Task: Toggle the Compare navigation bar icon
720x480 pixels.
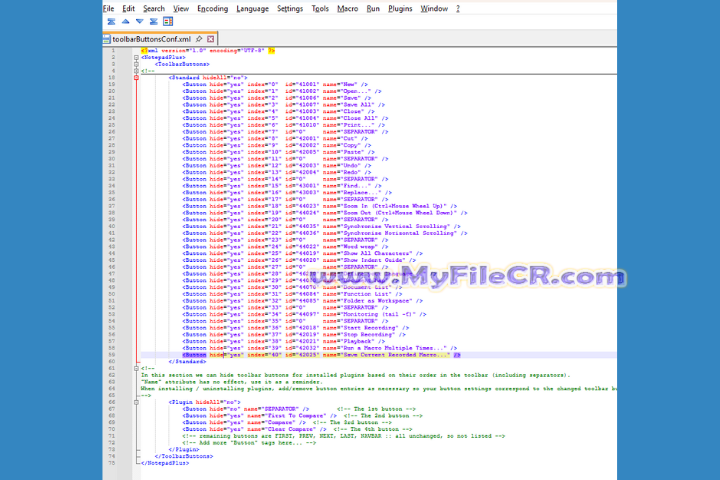Action: (168, 22)
